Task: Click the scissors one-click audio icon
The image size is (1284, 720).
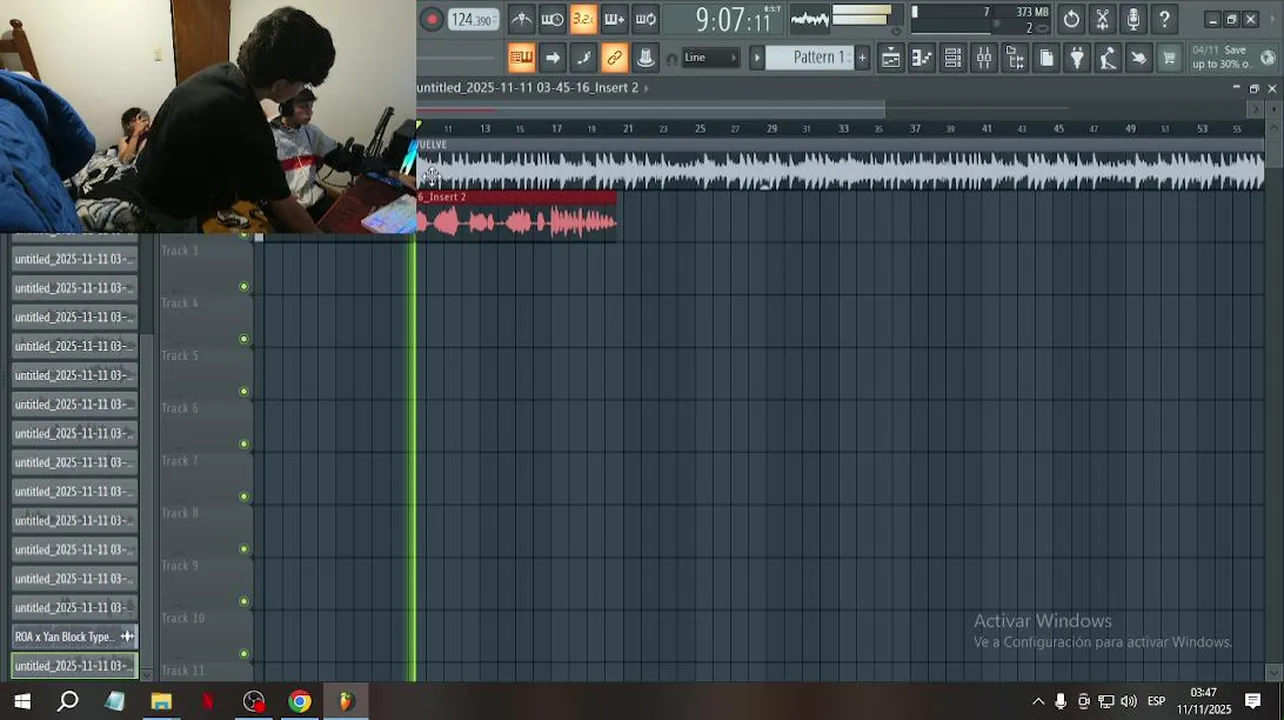Action: [1102, 19]
